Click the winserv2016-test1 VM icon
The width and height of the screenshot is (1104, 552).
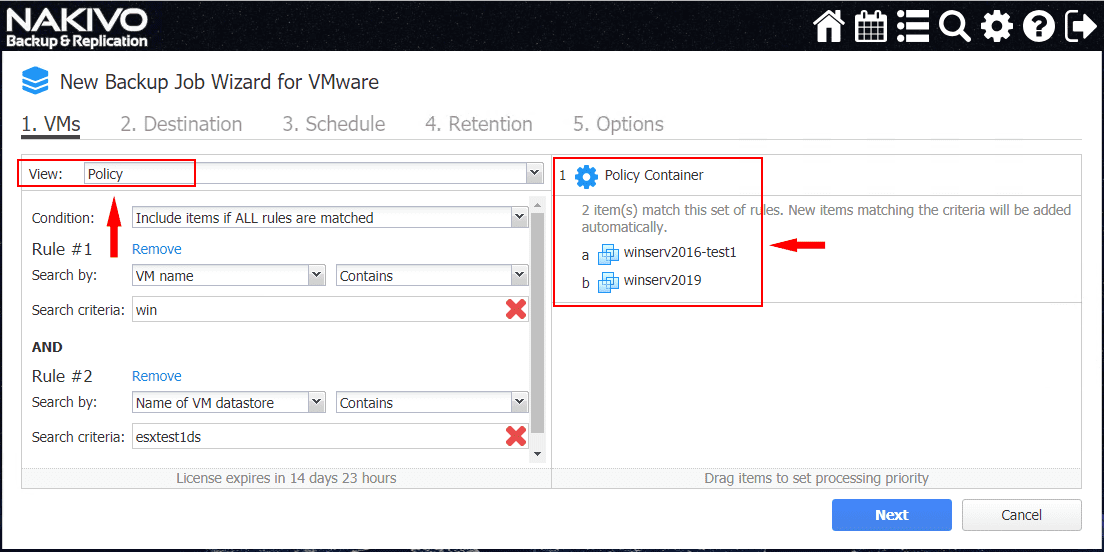point(608,253)
